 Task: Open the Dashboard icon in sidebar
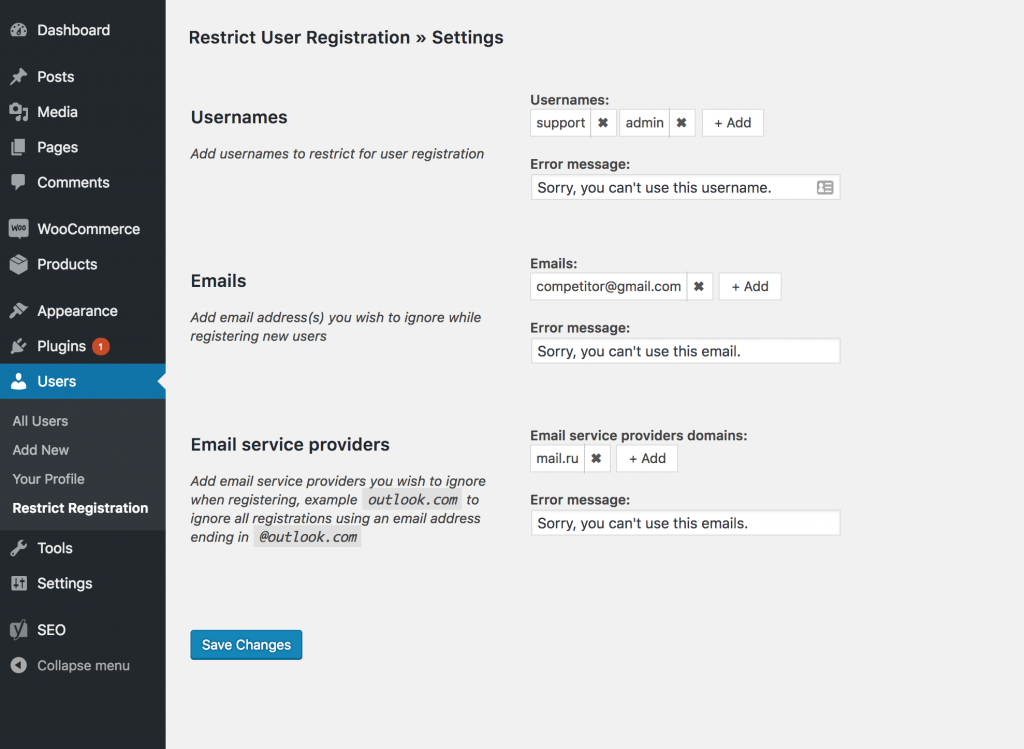[x=19, y=30]
